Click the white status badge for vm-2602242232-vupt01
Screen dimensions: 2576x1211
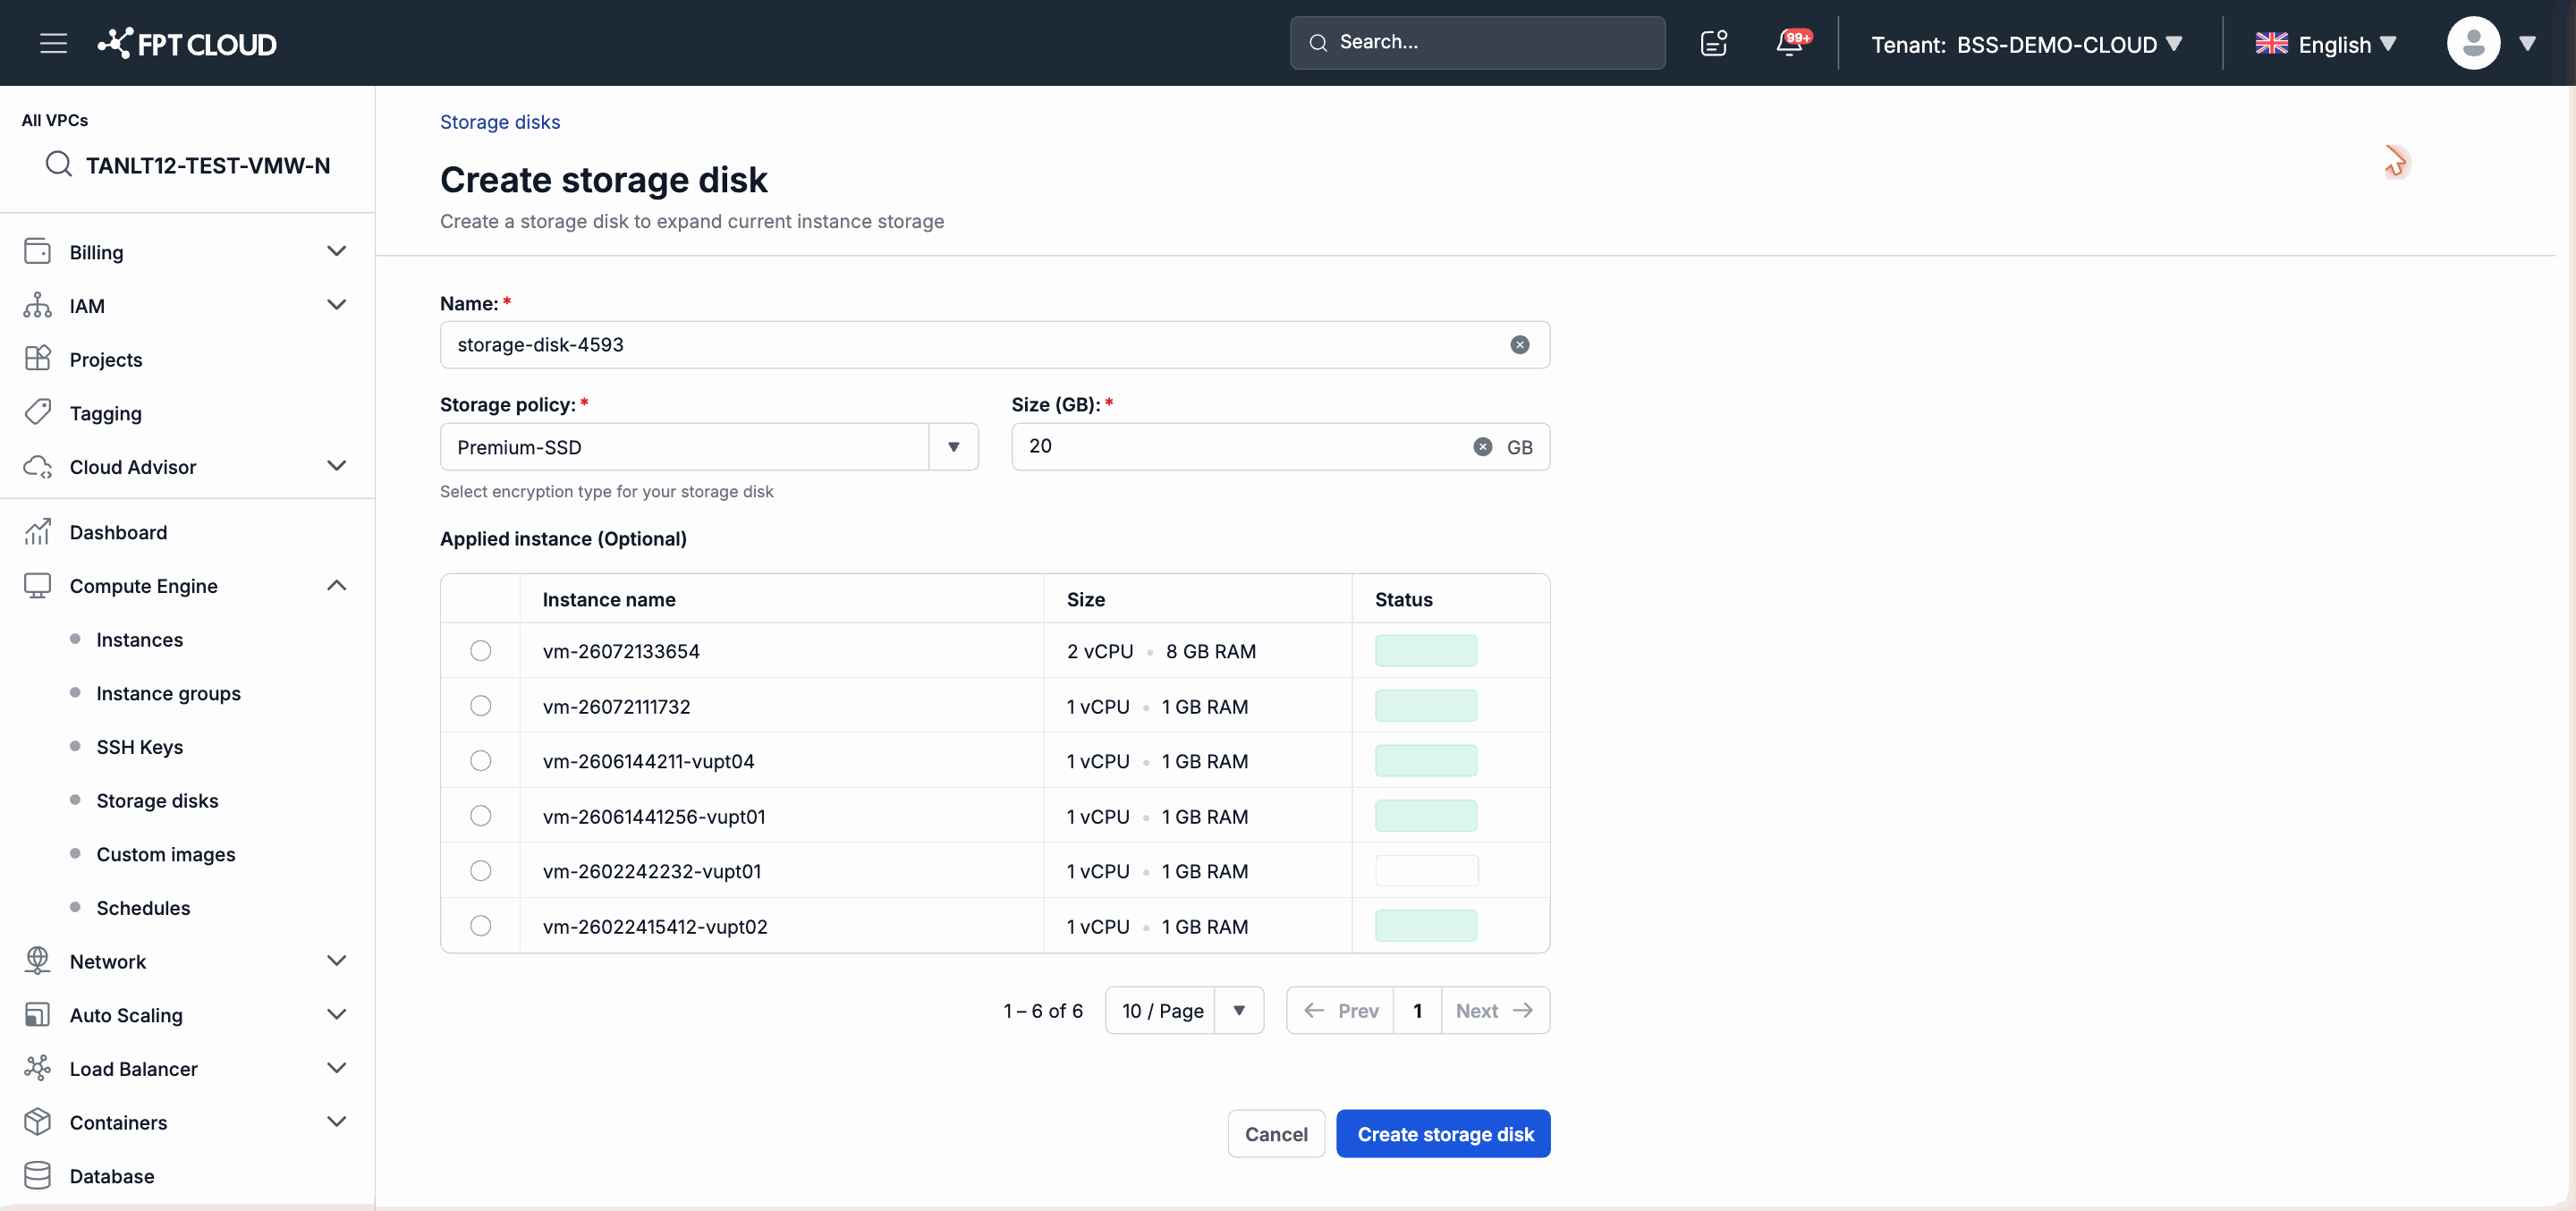click(x=1426, y=871)
